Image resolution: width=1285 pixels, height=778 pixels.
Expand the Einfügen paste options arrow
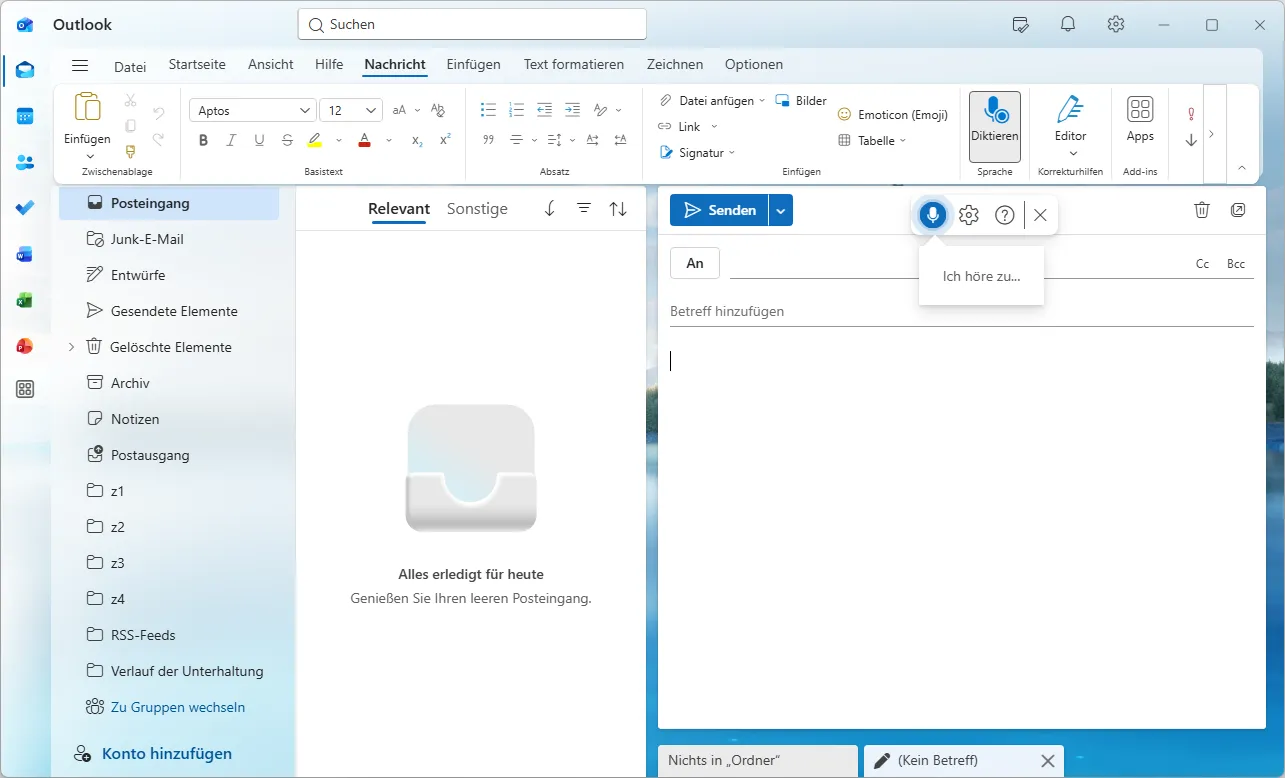(x=88, y=156)
